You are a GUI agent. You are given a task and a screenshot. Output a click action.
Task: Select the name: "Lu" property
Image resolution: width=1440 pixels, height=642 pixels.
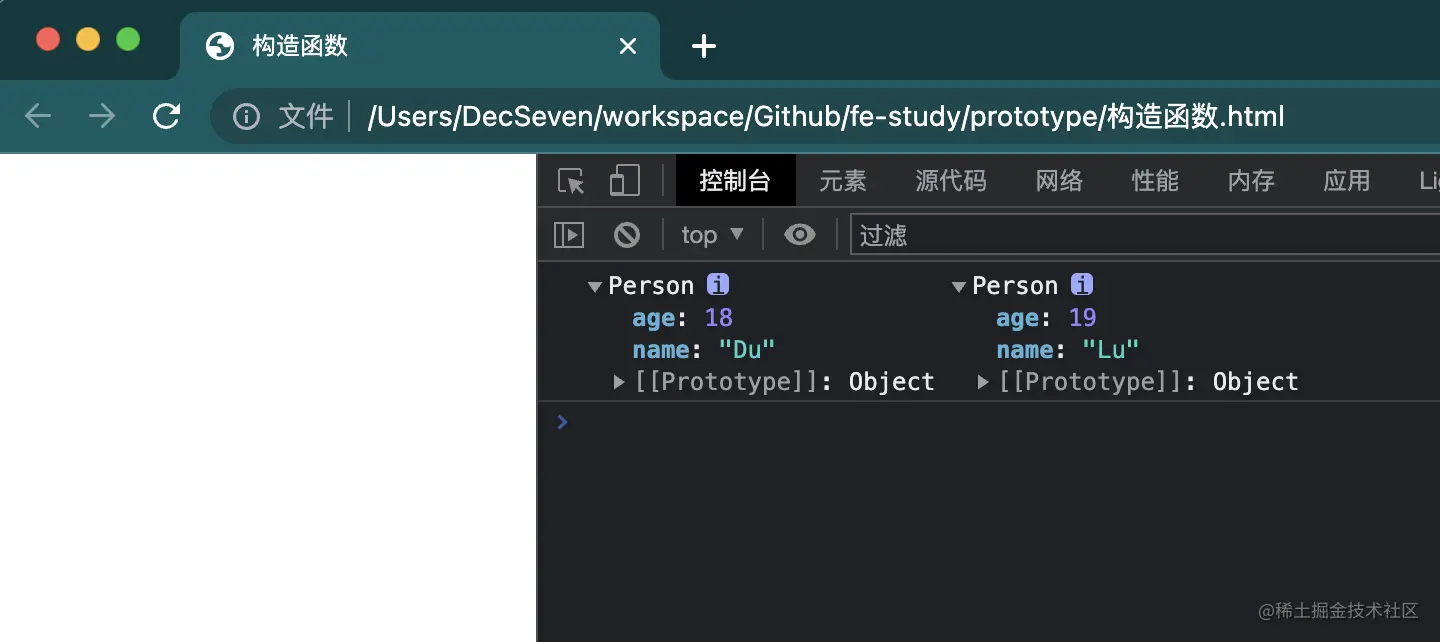(x=1068, y=350)
